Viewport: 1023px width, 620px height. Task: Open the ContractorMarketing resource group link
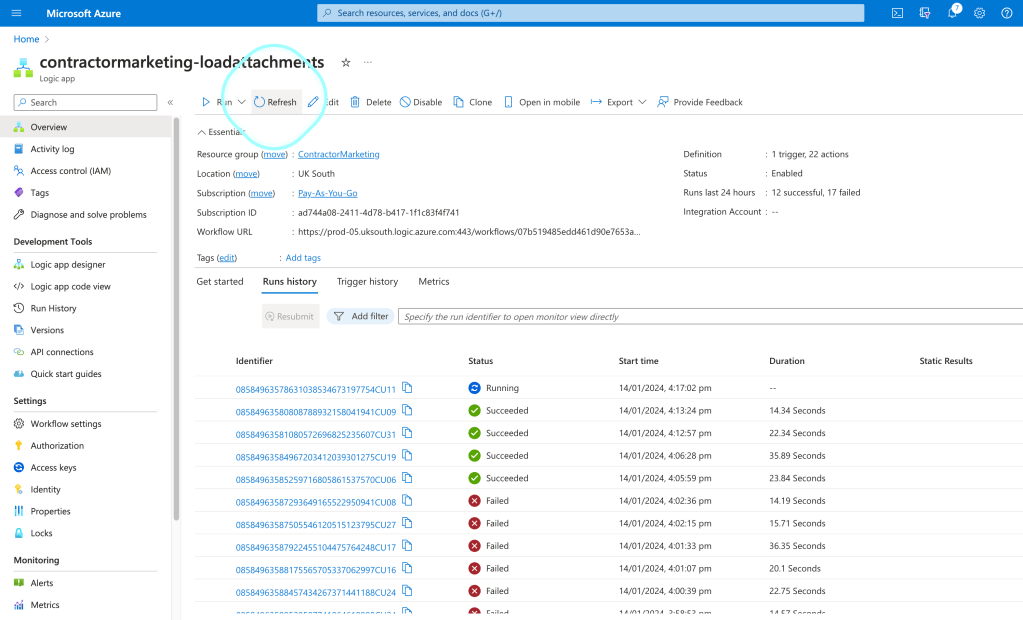[x=339, y=155]
